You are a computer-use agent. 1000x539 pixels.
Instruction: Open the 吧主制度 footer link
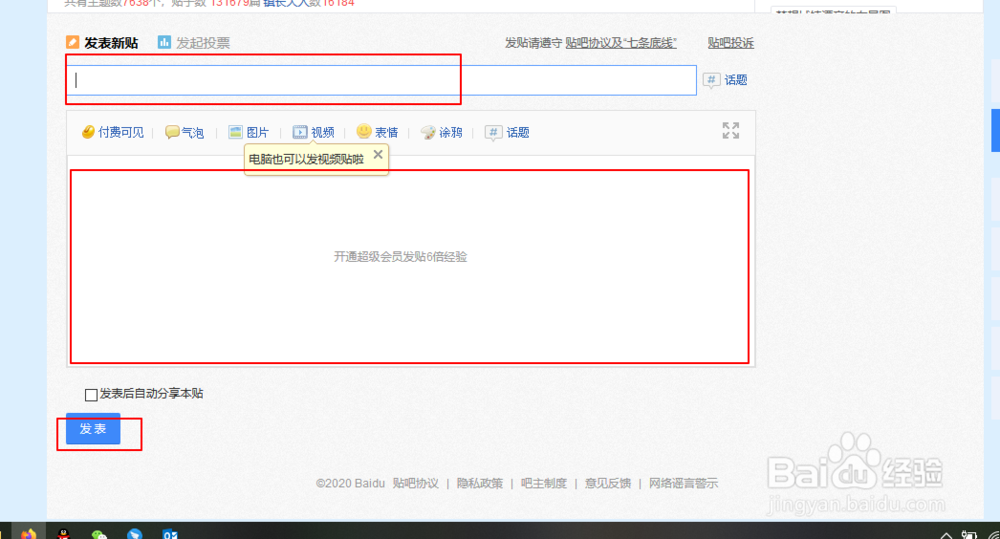tap(544, 484)
